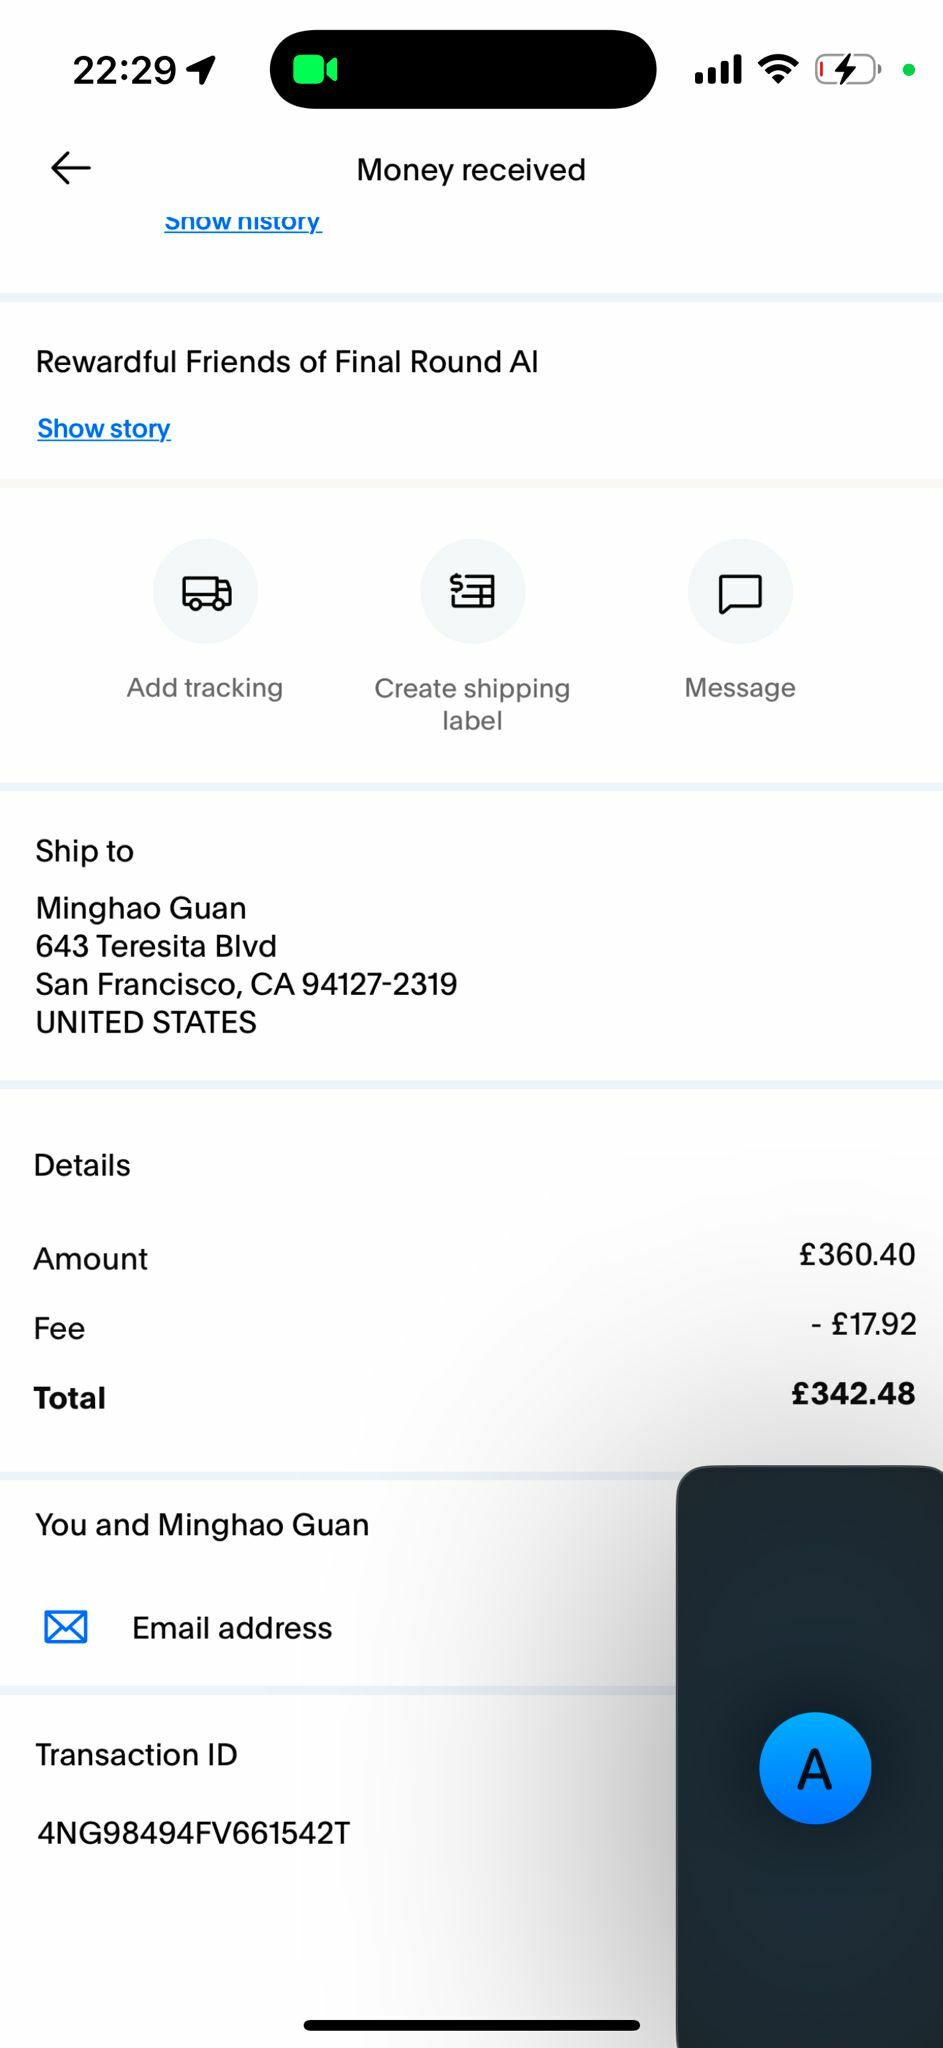Tap the cellular signal bars
This screenshot has width=943, height=2048.
pos(718,70)
